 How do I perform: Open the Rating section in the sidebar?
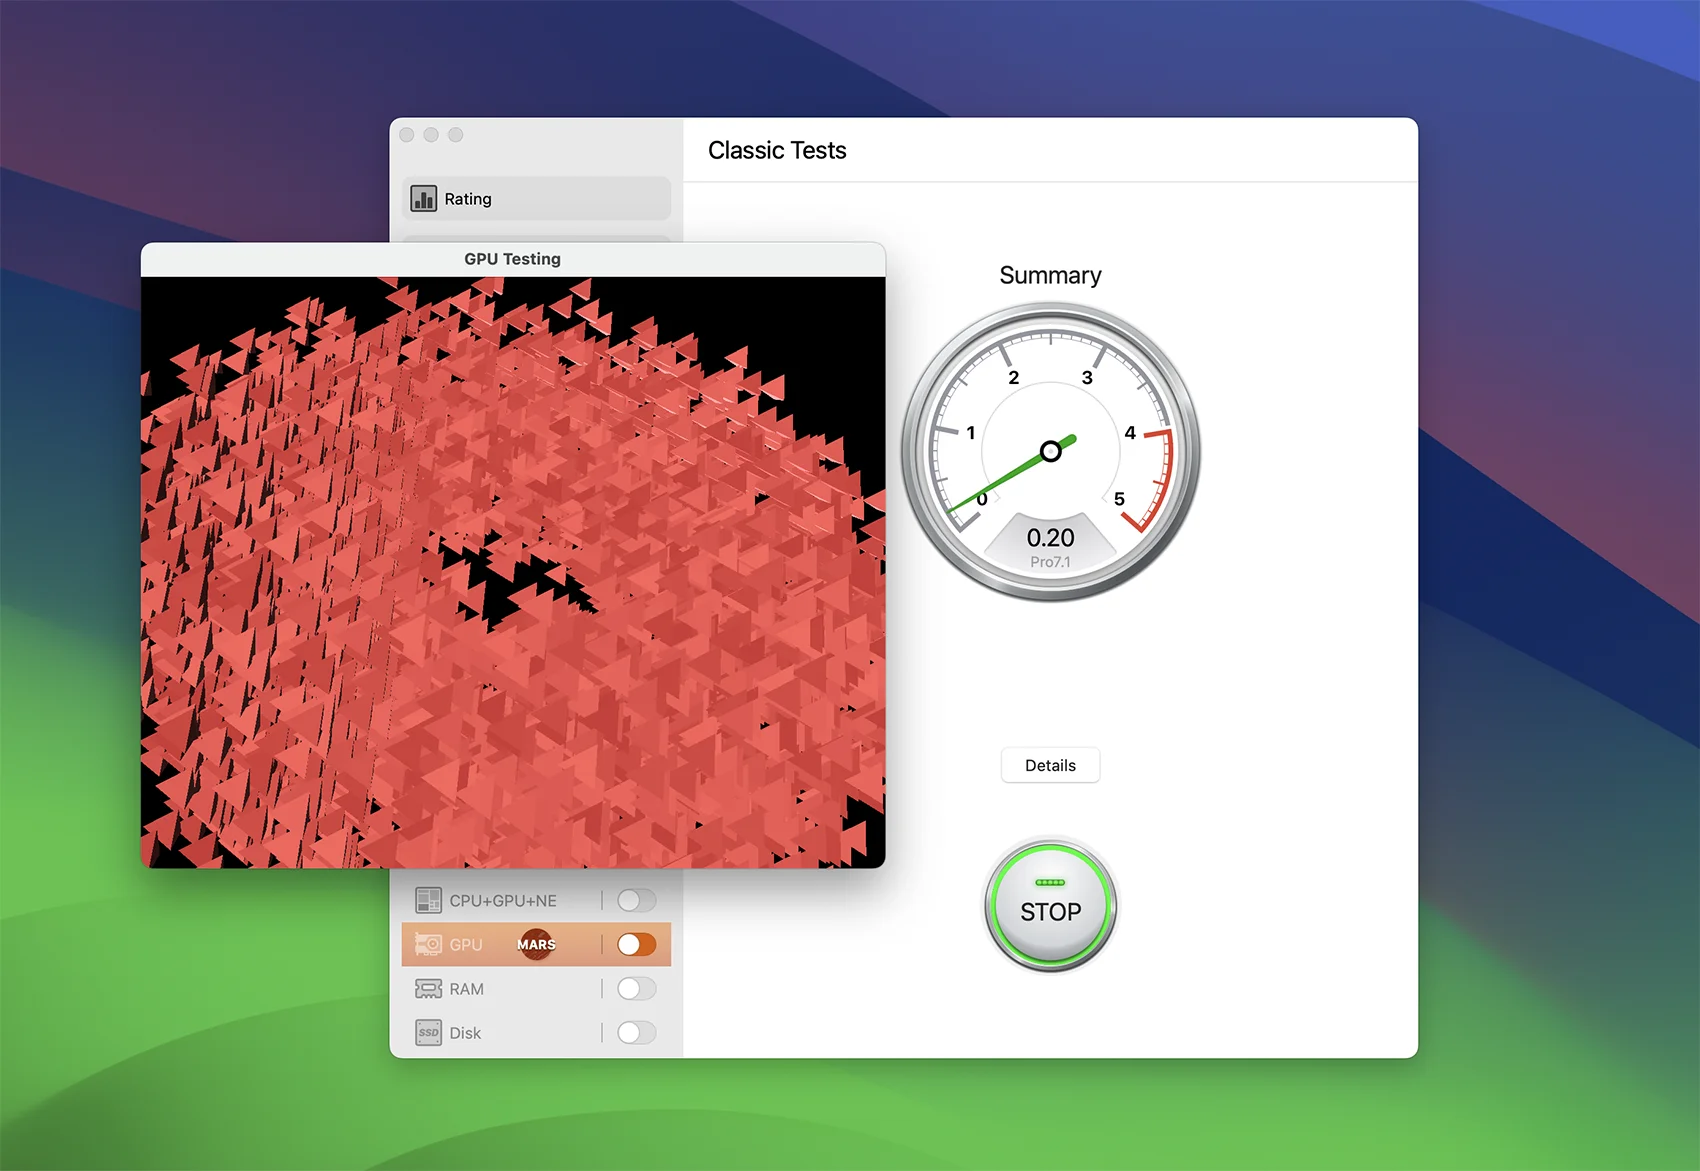(x=536, y=199)
